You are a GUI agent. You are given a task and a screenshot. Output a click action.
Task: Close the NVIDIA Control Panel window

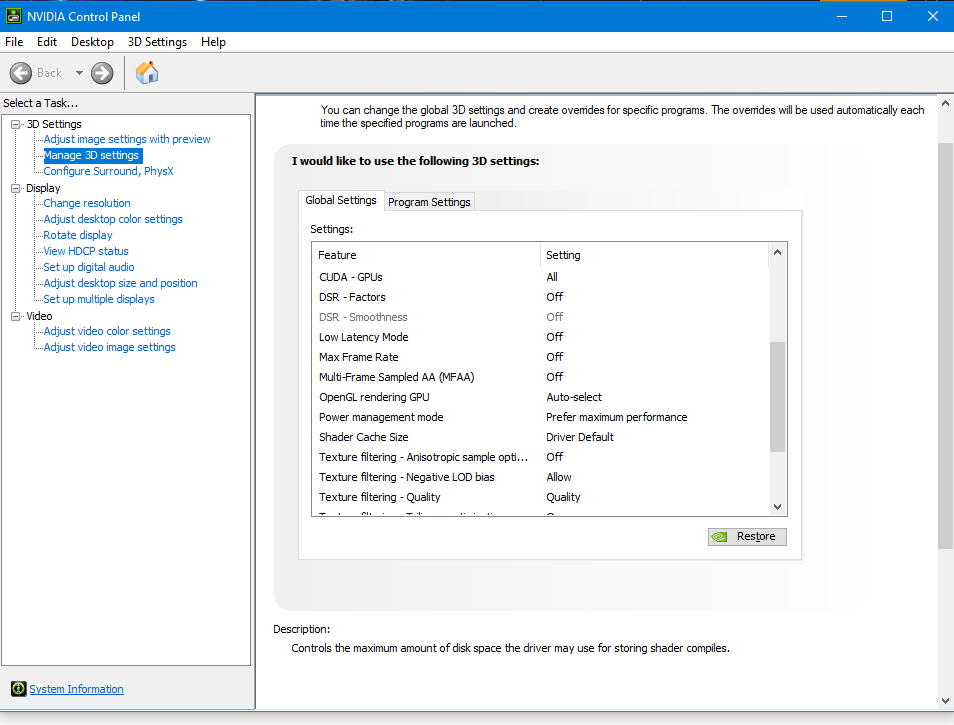click(x=932, y=16)
